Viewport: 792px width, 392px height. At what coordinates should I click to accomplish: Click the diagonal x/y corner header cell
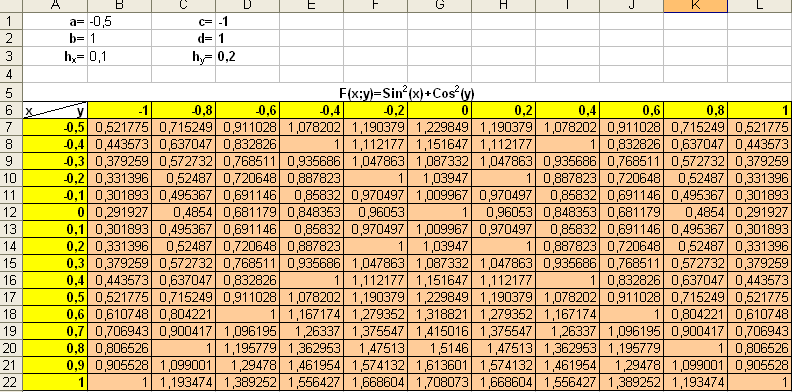pyautogui.click(x=56, y=110)
